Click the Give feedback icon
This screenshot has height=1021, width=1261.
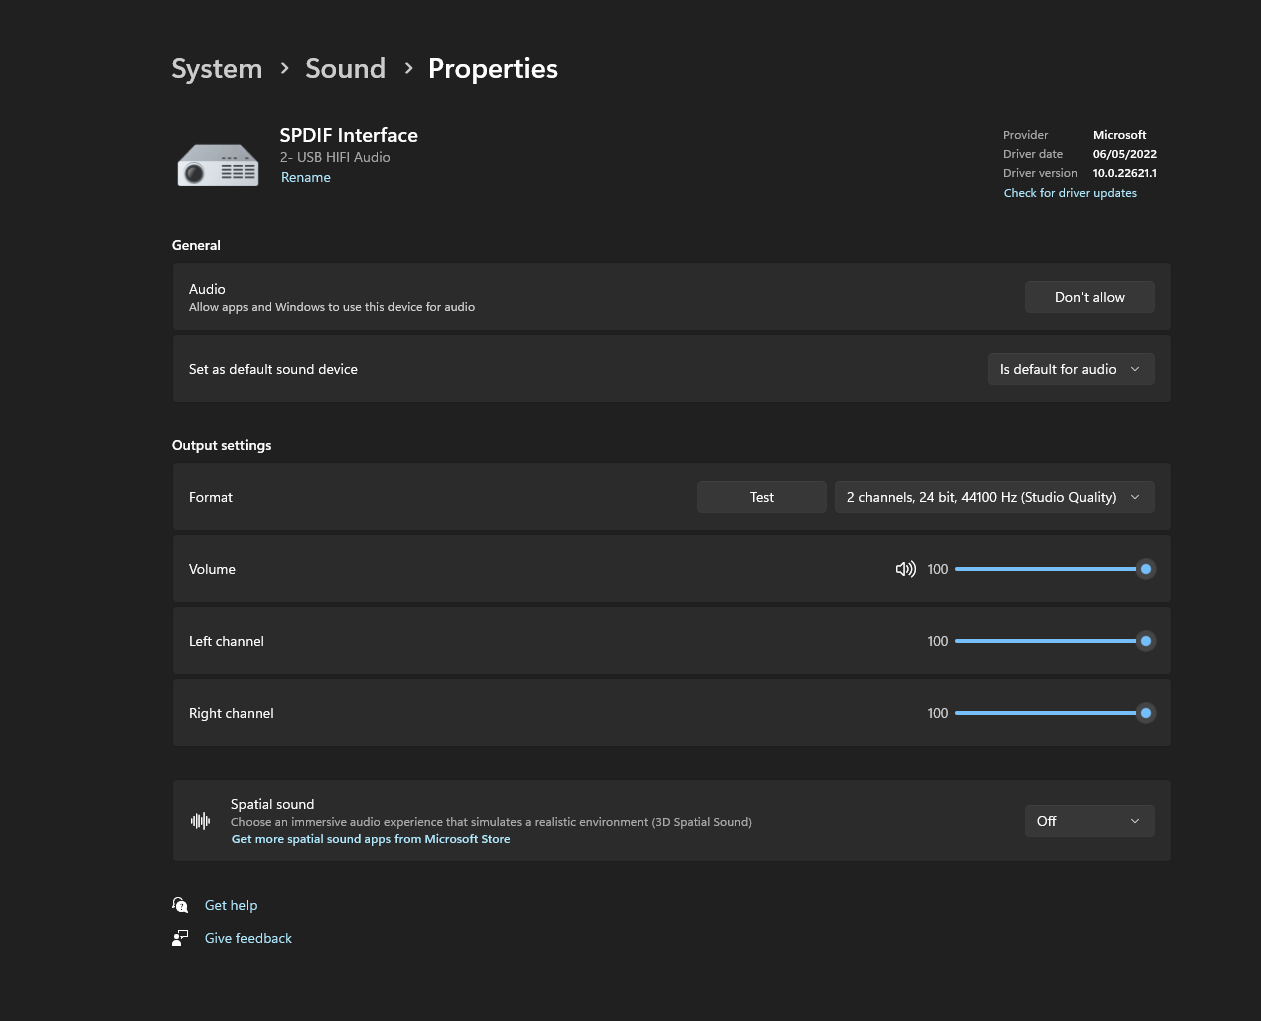click(x=180, y=938)
